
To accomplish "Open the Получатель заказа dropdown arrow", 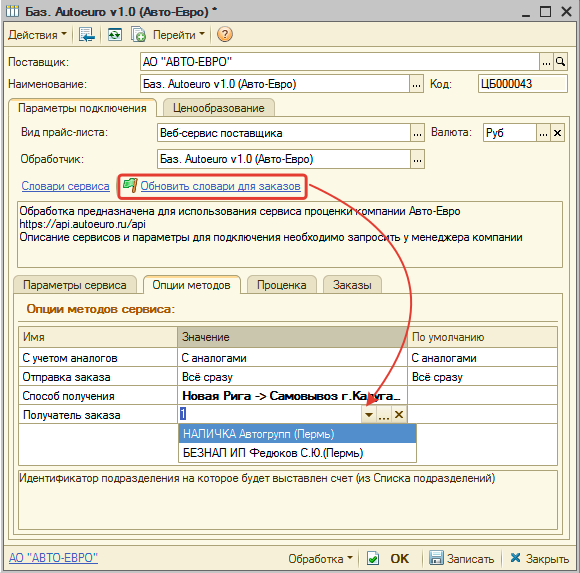I will [369, 414].
